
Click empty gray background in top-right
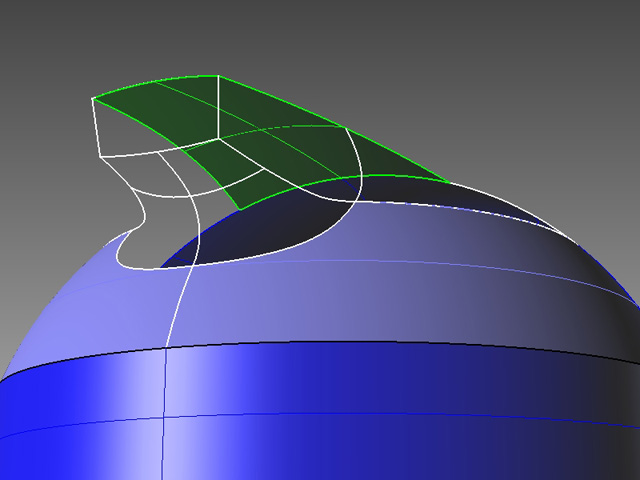pyautogui.click(x=560, y=60)
